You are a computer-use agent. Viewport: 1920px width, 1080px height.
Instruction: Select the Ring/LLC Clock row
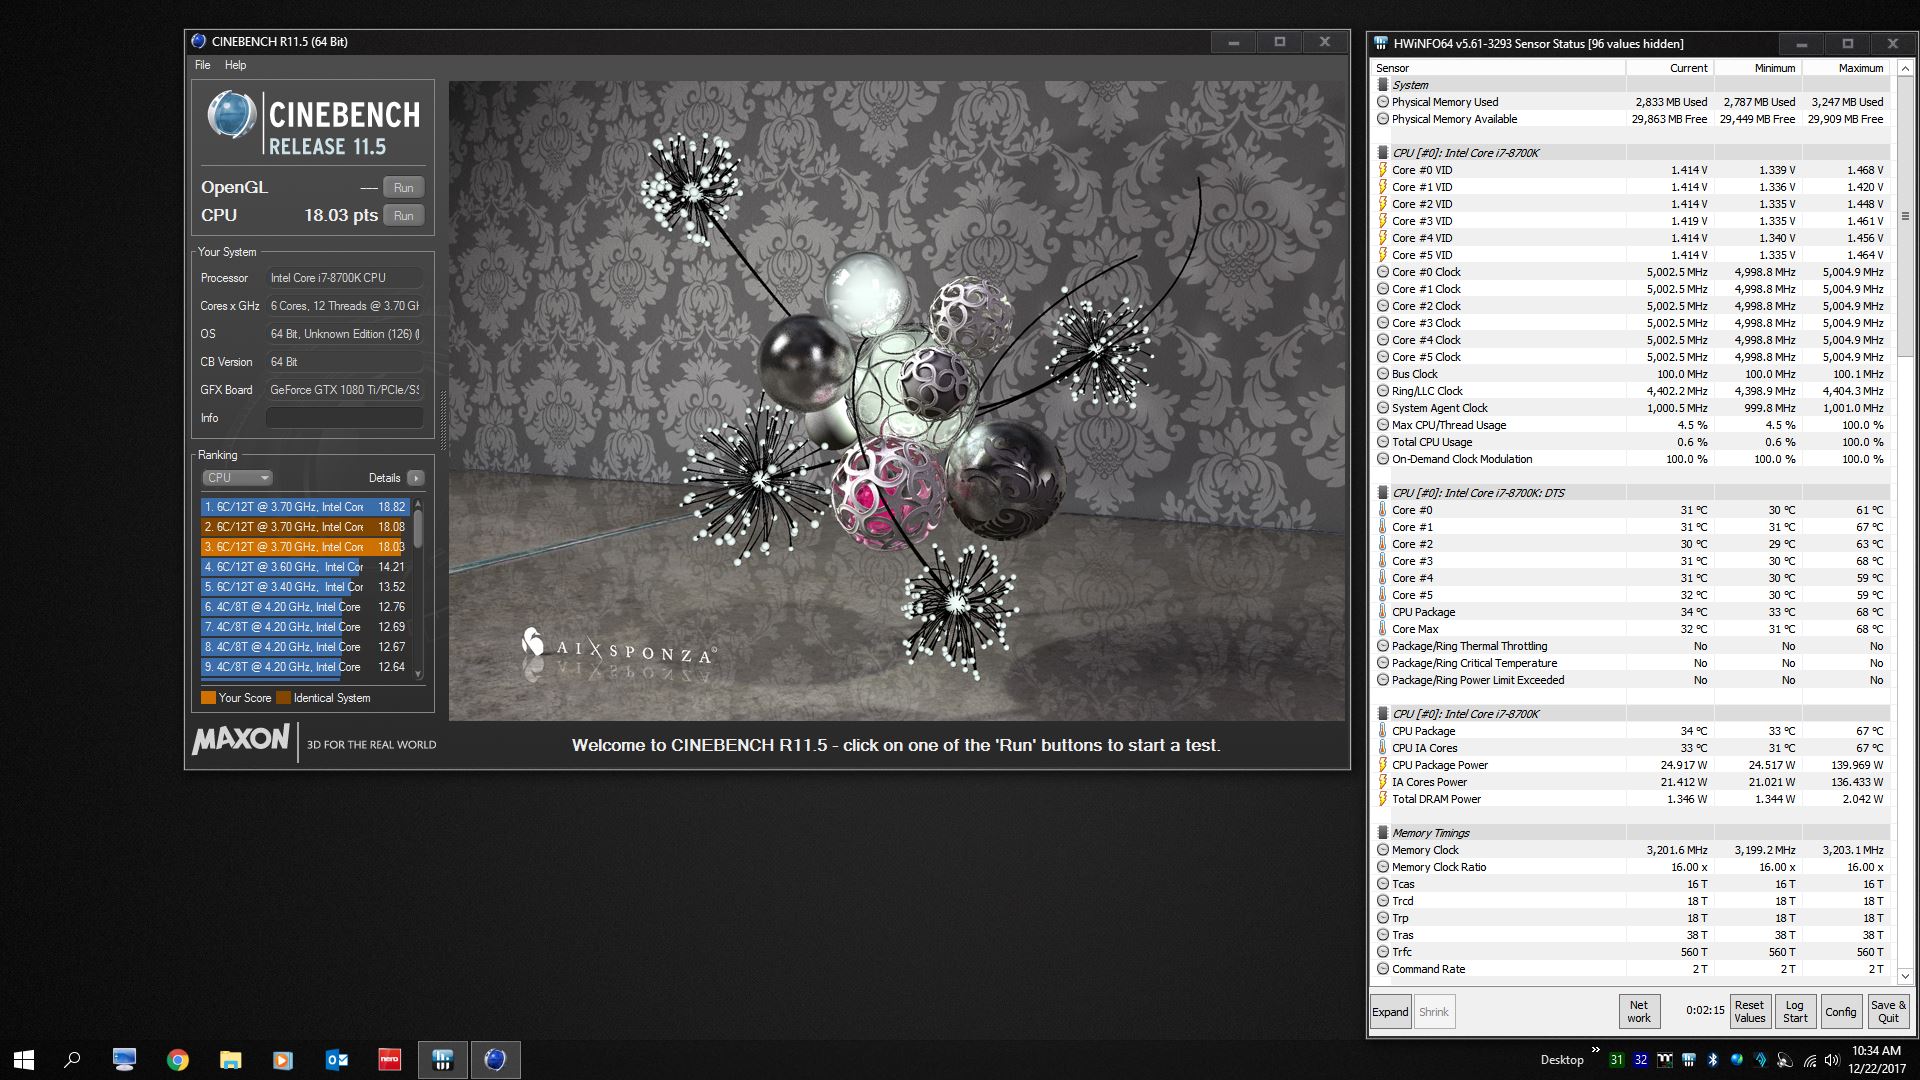coord(1632,391)
